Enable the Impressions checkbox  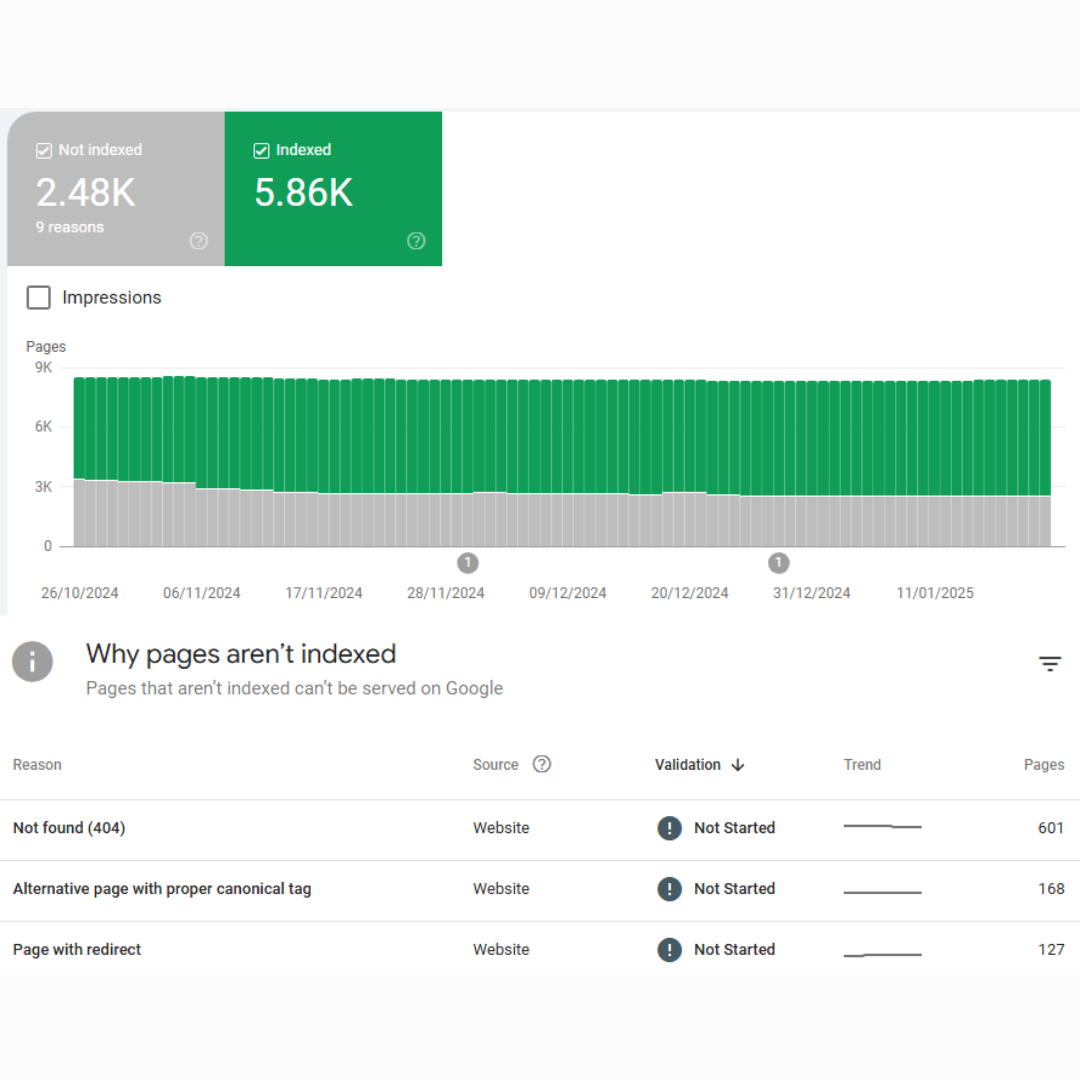coord(39,298)
